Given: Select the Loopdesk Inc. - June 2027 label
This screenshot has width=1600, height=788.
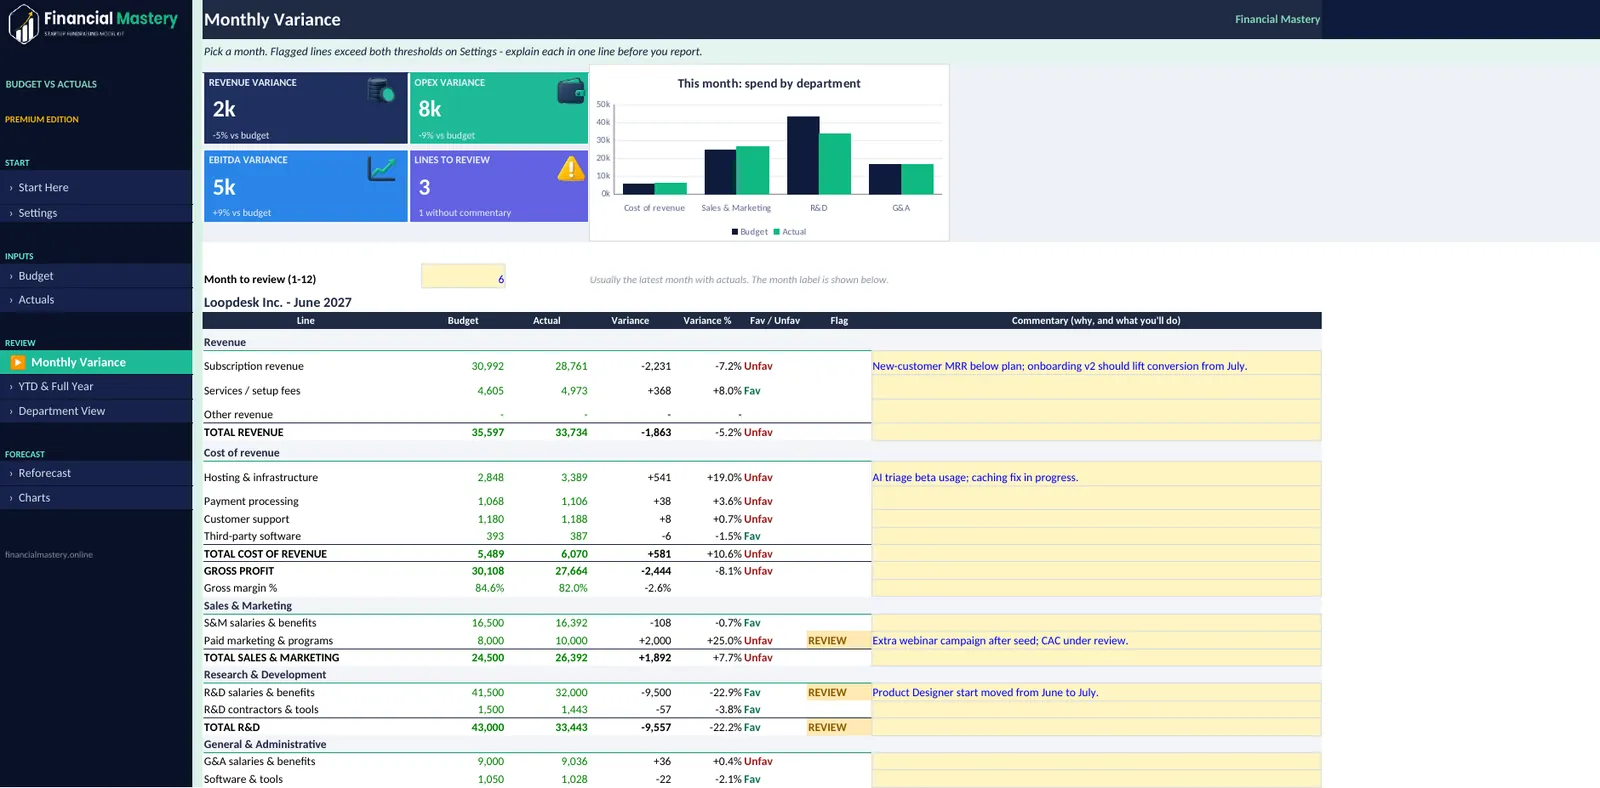Looking at the screenshot, I should click(x=278, y=302).
